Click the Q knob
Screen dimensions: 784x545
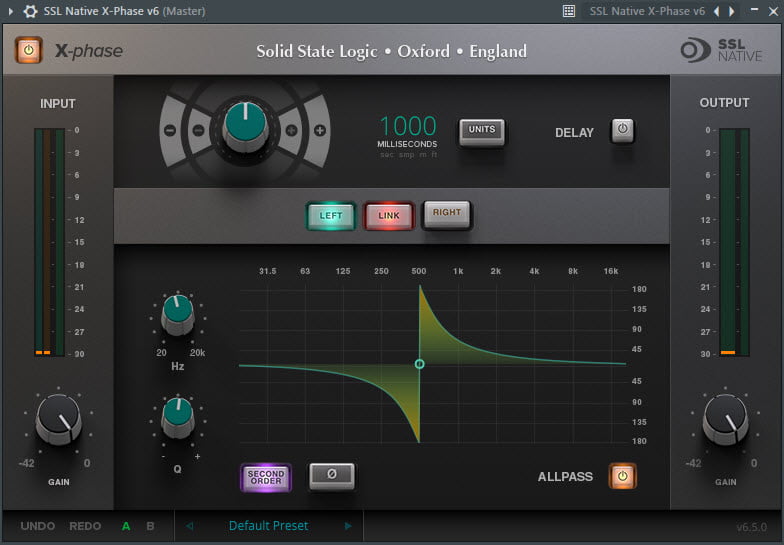[178, 418]
